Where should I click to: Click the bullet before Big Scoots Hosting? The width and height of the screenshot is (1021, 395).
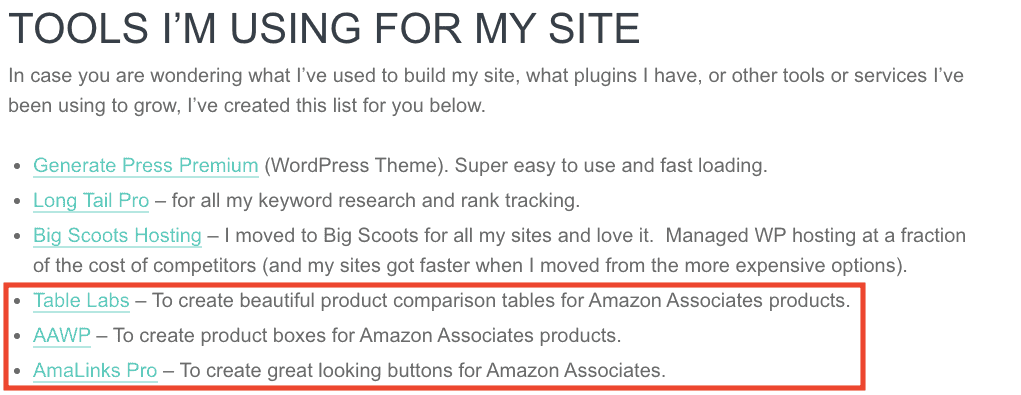click(18, 236)
